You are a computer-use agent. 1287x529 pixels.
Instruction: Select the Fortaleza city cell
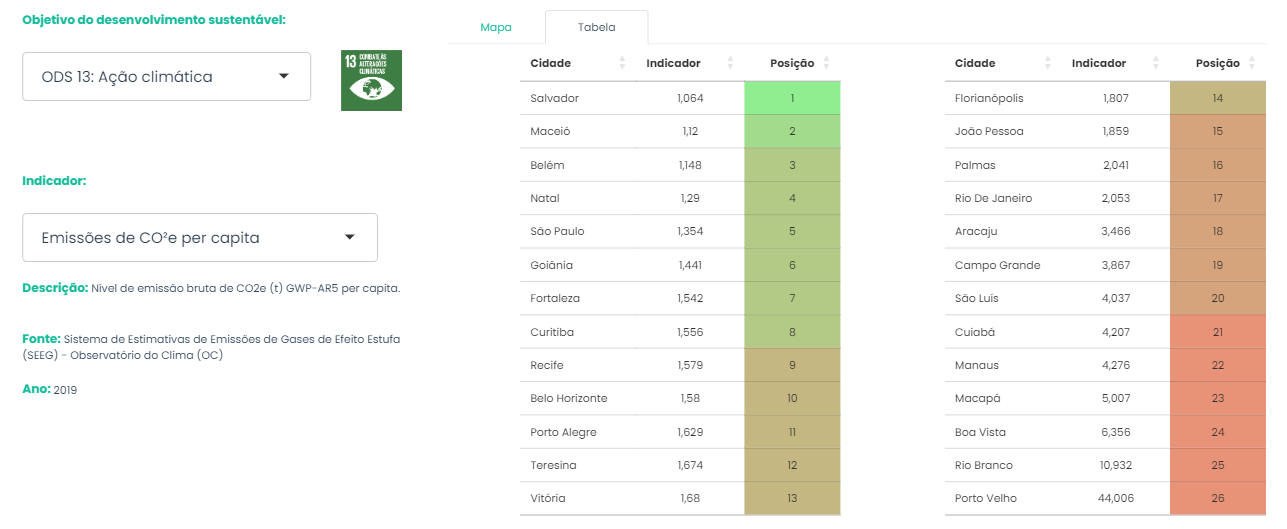578,298
